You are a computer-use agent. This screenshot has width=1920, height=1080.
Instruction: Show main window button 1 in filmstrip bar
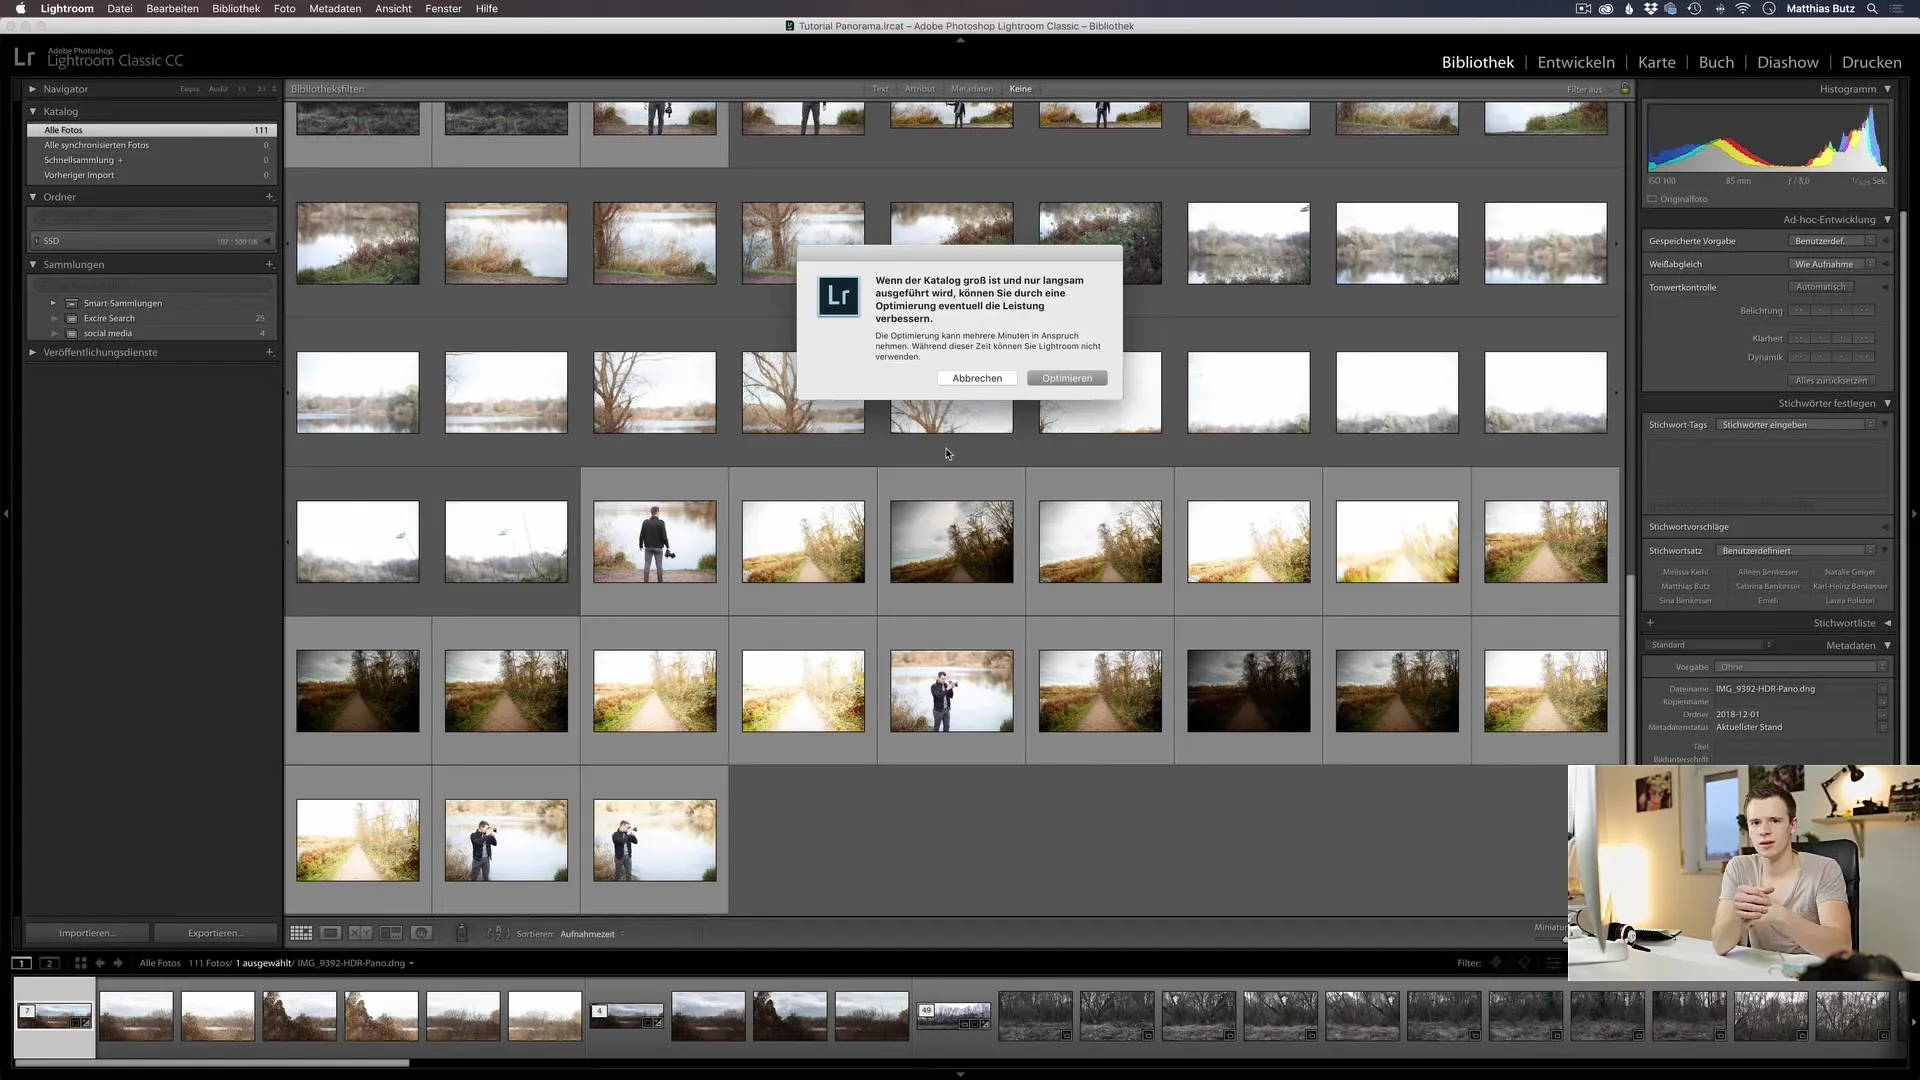[22, 963]
